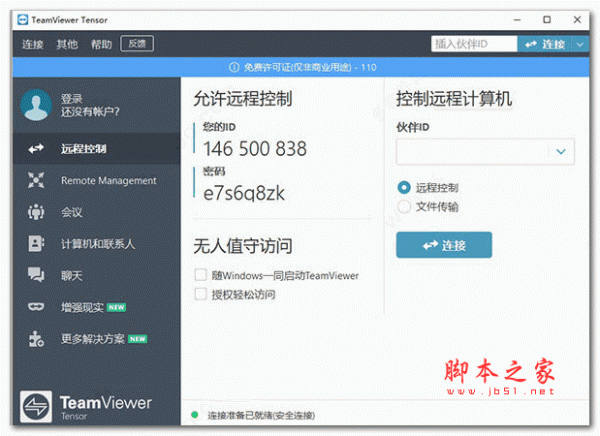Click the 会议 meeting icon
Image resolution: width=600 pixels, height=436 pixels.
click(36, 212)
